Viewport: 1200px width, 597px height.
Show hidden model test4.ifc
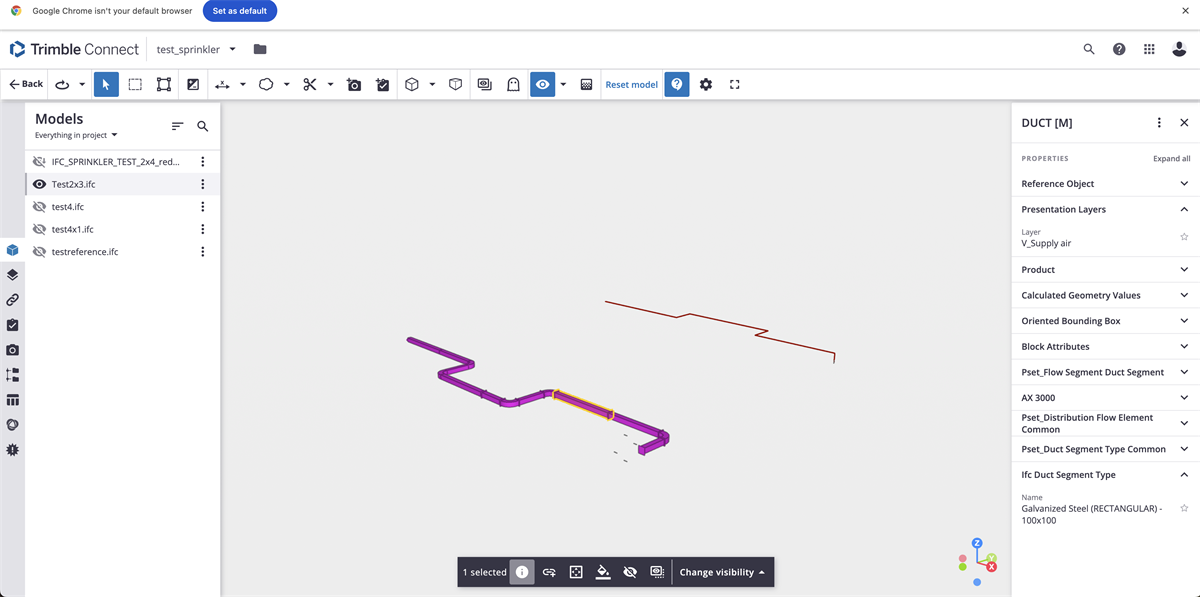click(x=37, y=206)
